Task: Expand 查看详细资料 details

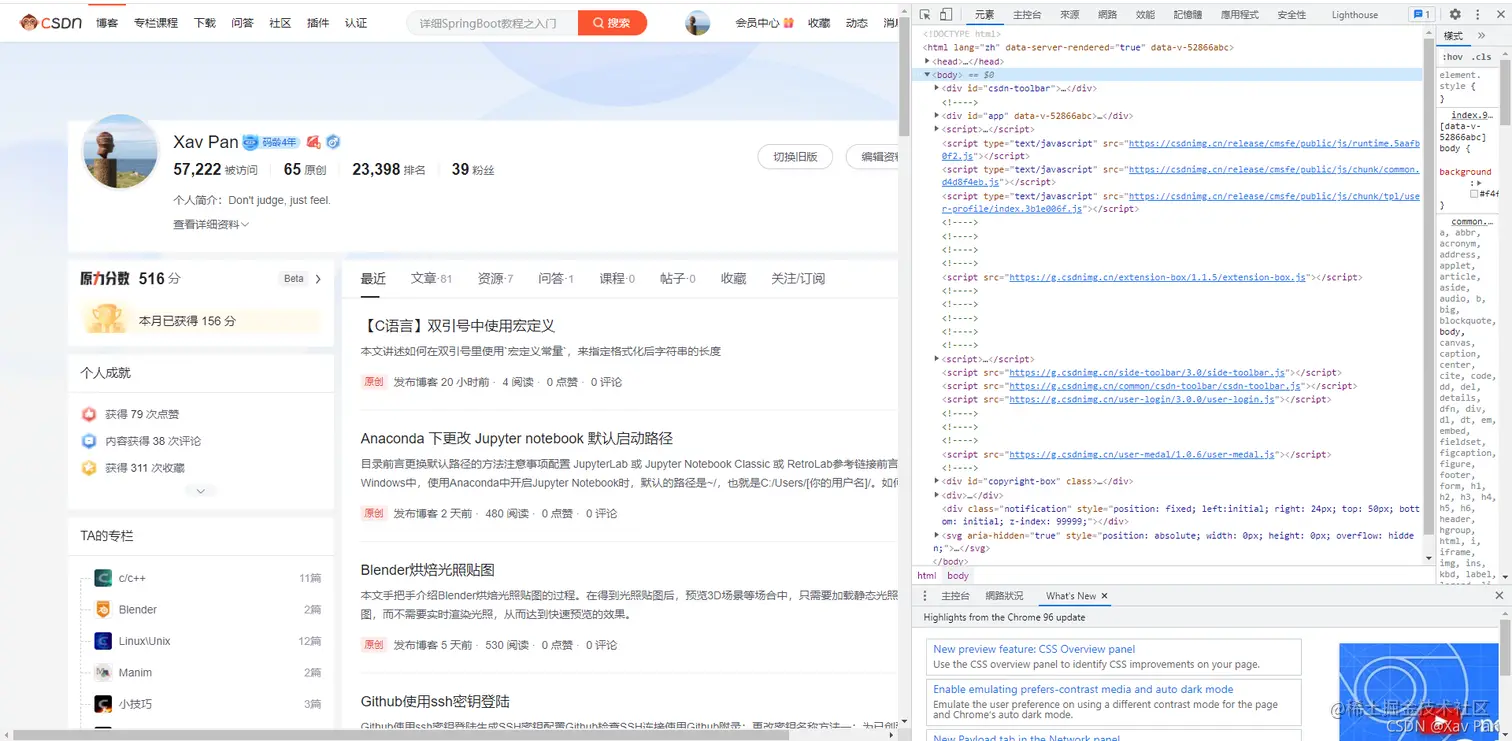Action: click(211, 225)
